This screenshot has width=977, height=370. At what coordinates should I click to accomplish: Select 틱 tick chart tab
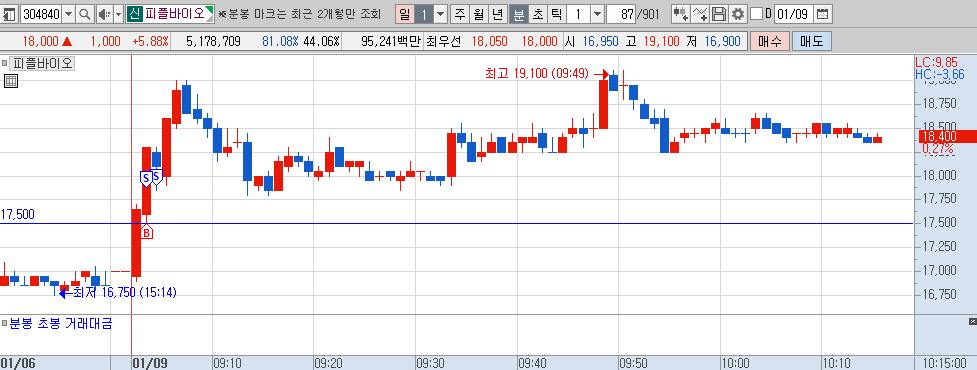(x=556, y=14)
